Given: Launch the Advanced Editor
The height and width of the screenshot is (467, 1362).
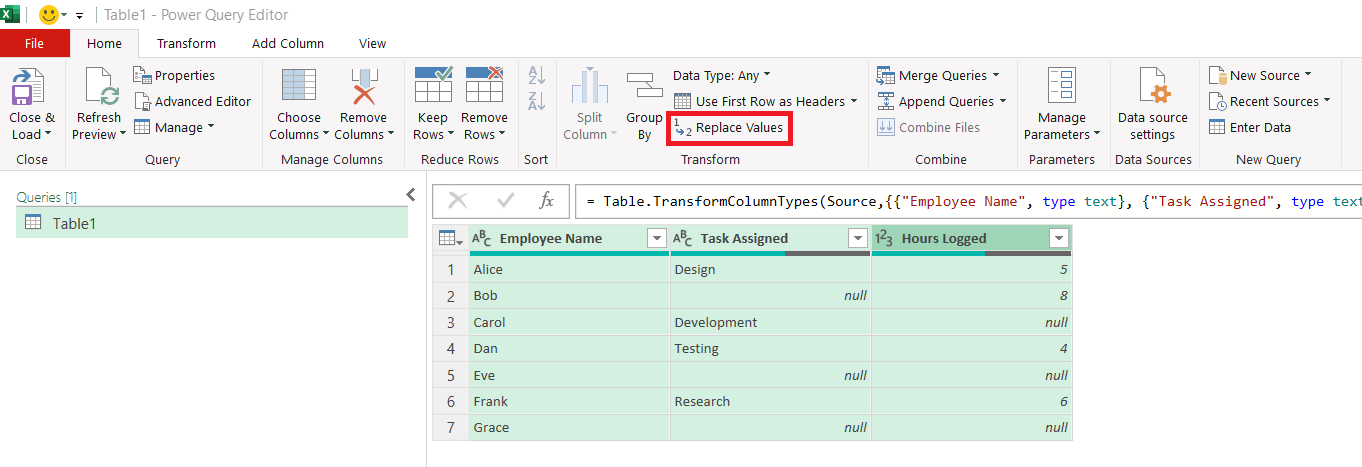Looking at the screenshot, I should pos(192,102).
